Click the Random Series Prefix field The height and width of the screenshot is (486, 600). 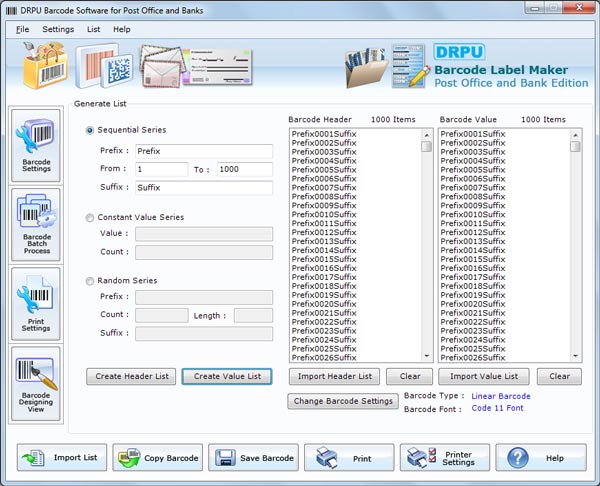click(x=204, y=297)
